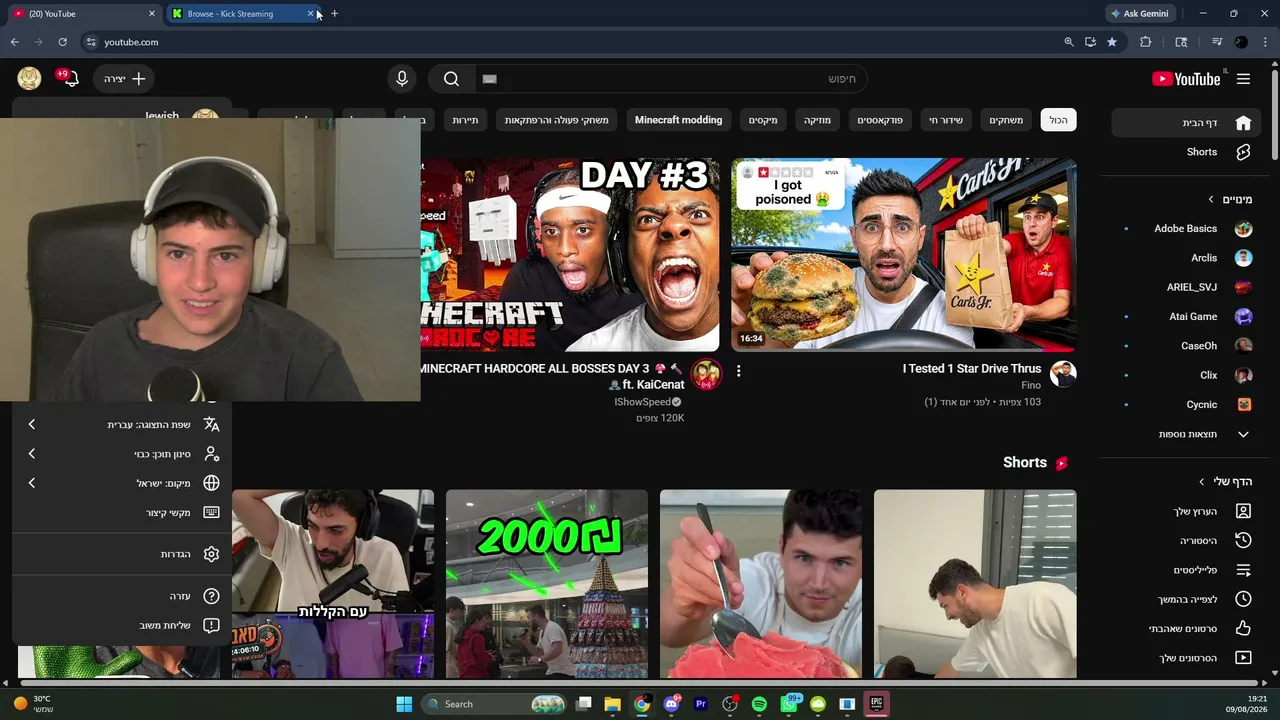This screenshot has height=720, width=1280.
Task: Open the IShowSpeed channel avatar
Action: [706, 375]
